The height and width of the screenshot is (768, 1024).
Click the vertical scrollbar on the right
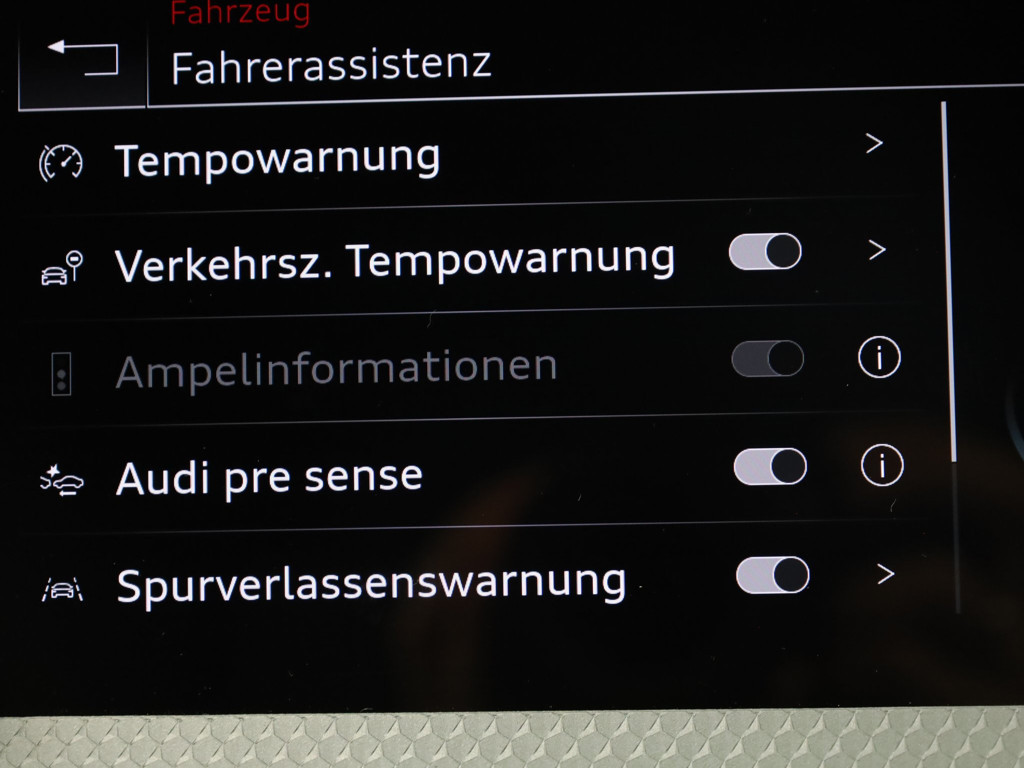(x=950, y=356)
